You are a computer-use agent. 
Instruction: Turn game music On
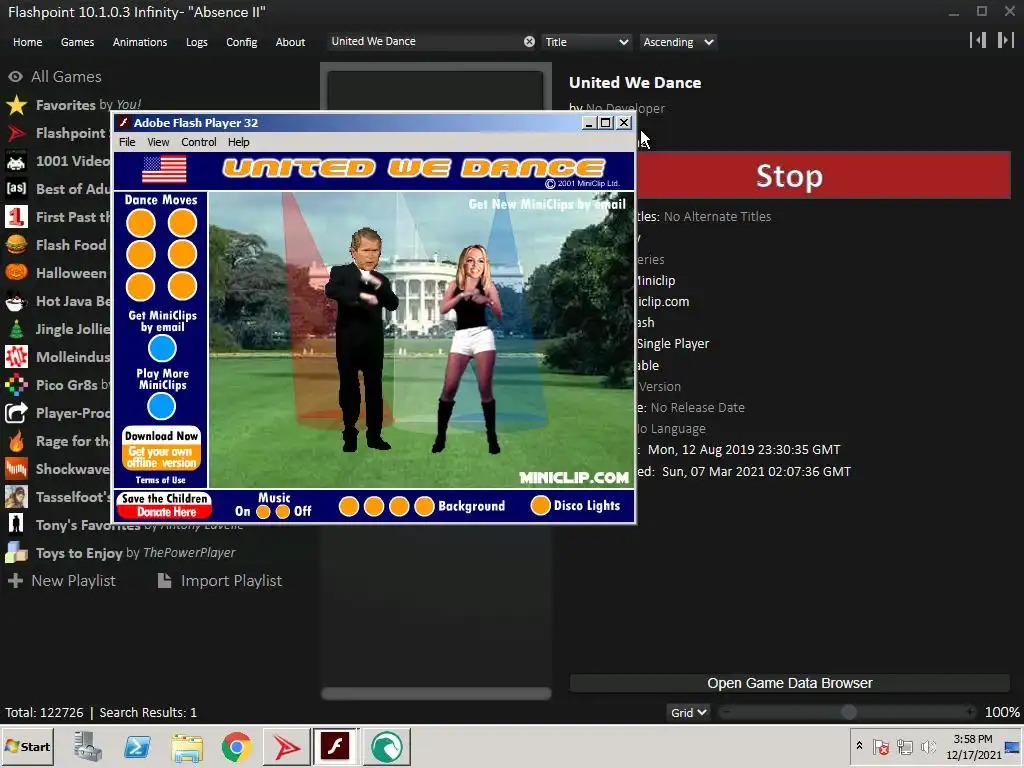(x=263, y=511)
